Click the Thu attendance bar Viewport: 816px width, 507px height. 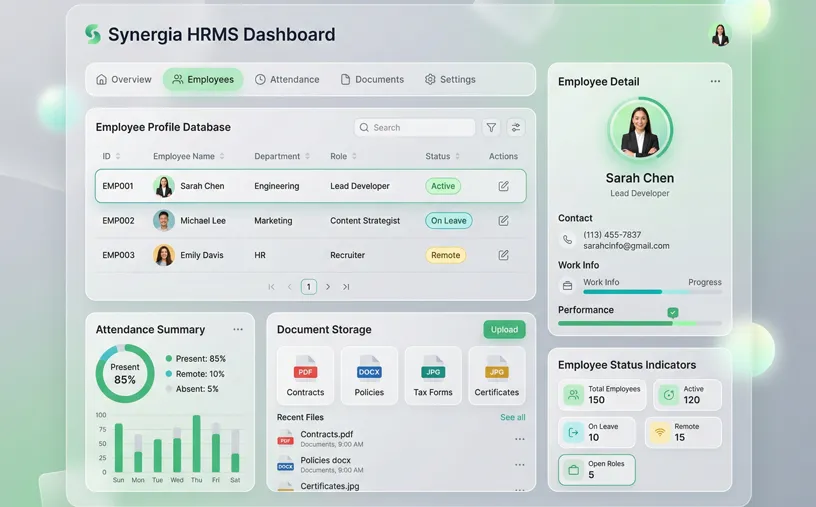[x=197, y=443]
